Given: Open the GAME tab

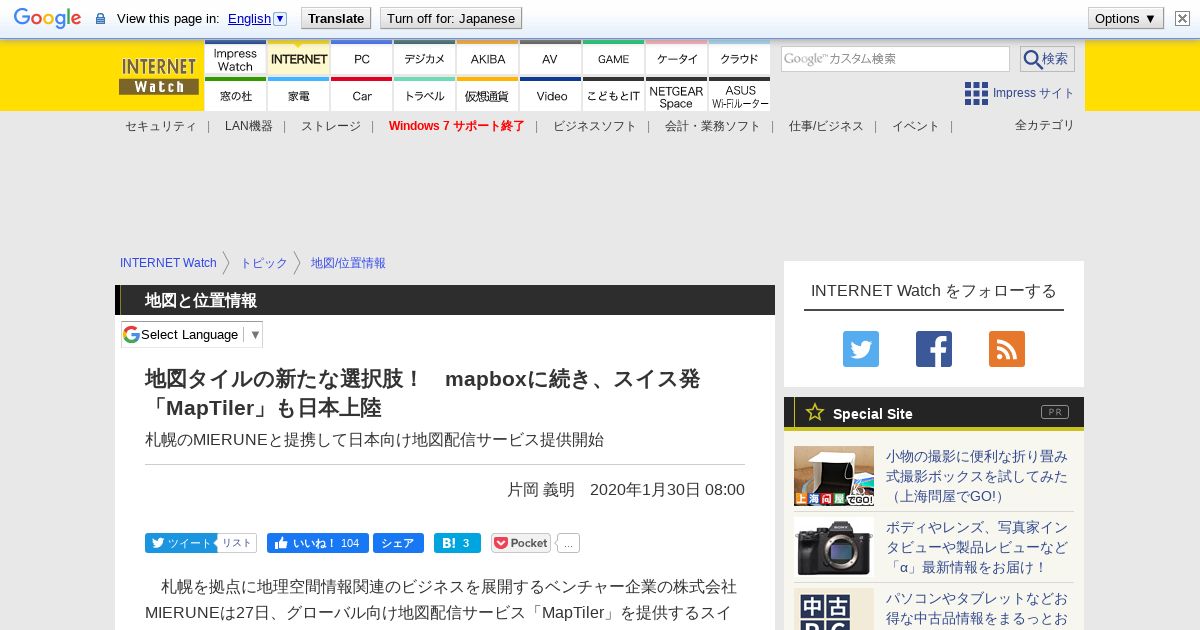Looking at the screenshot, I should point(613,58).
